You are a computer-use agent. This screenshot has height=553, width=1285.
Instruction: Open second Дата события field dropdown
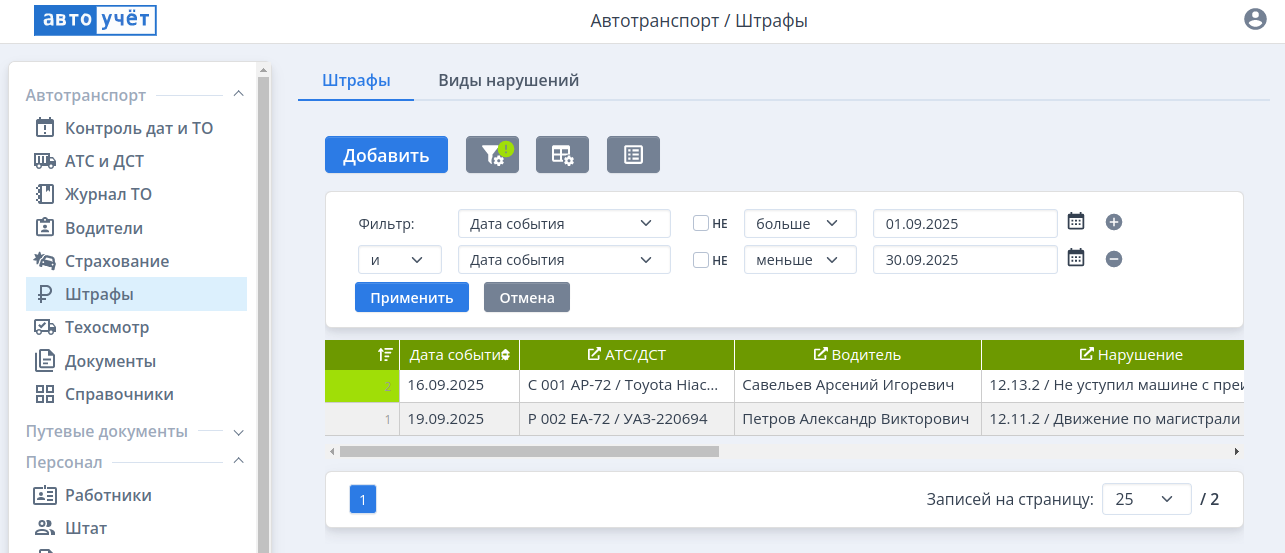pos(564,259)
